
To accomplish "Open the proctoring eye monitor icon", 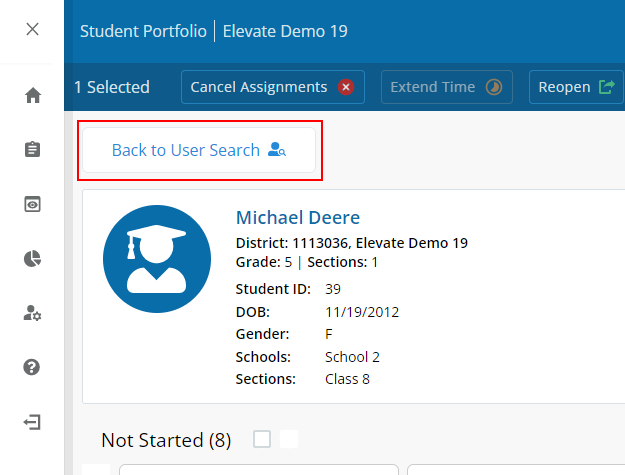I will pyautogui.click(x=32, y=204).
